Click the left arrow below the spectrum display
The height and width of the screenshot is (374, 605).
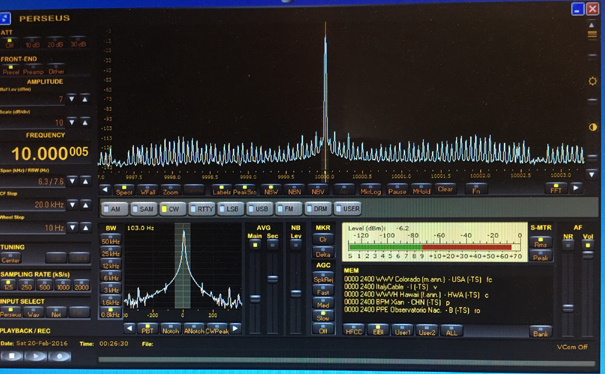click(x=105, y=189)
